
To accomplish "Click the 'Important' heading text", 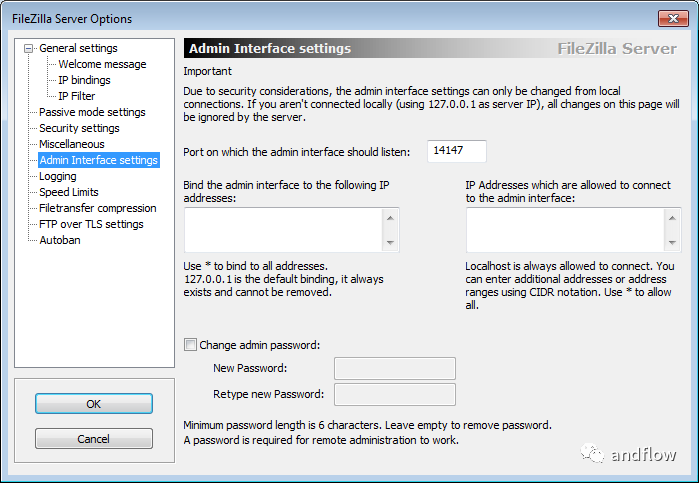I will click(x=207, y=71).
